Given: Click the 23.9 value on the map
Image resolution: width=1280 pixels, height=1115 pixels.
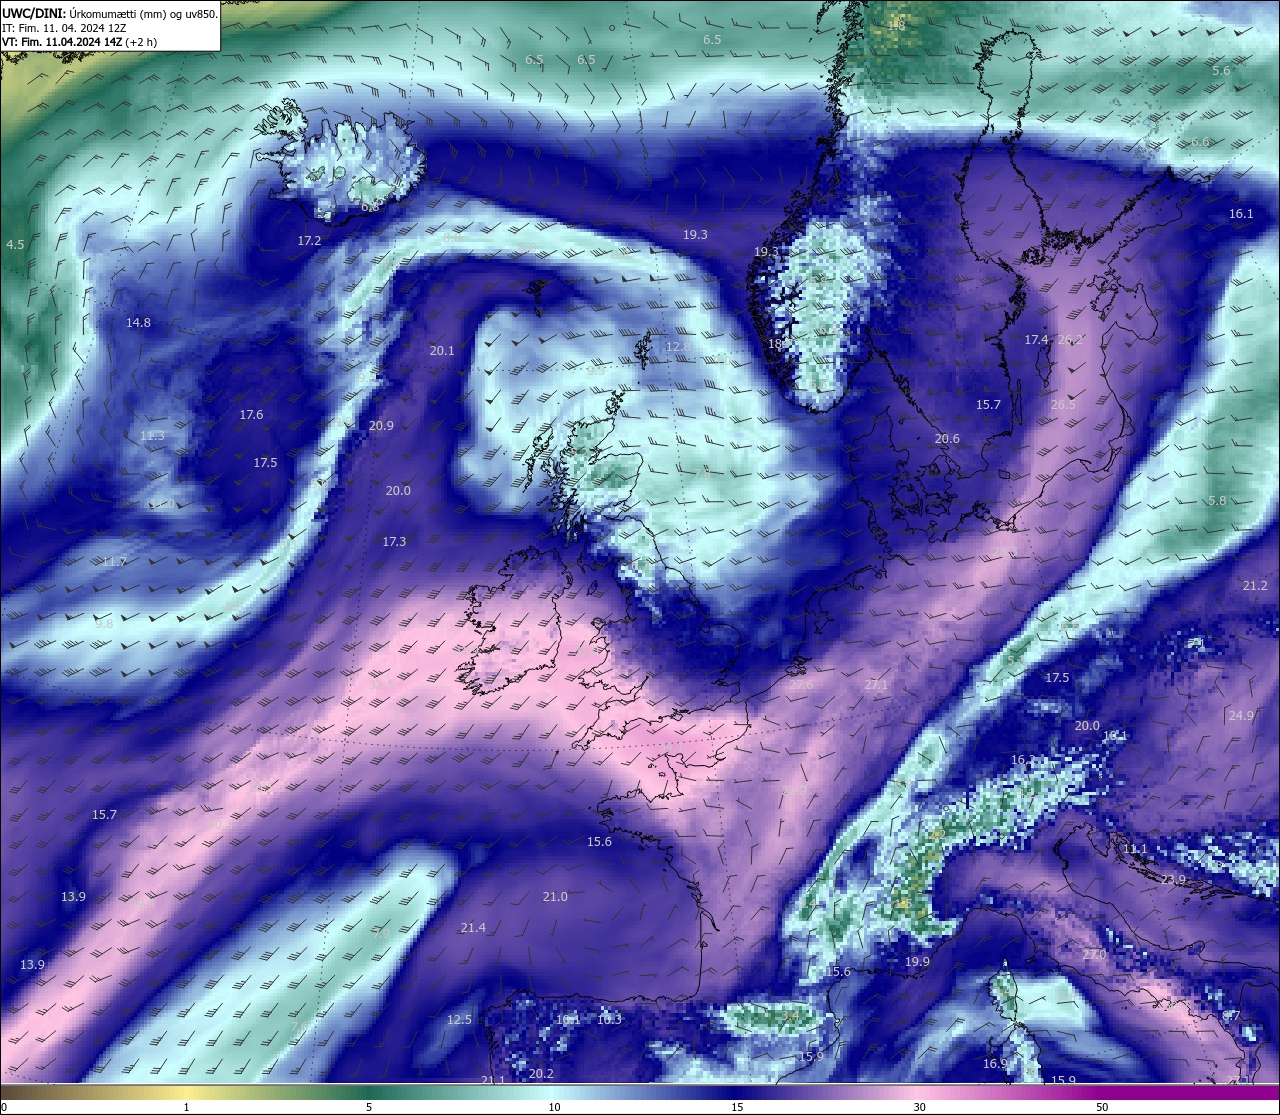Looking at the screenshot, I should point(1173,880).
